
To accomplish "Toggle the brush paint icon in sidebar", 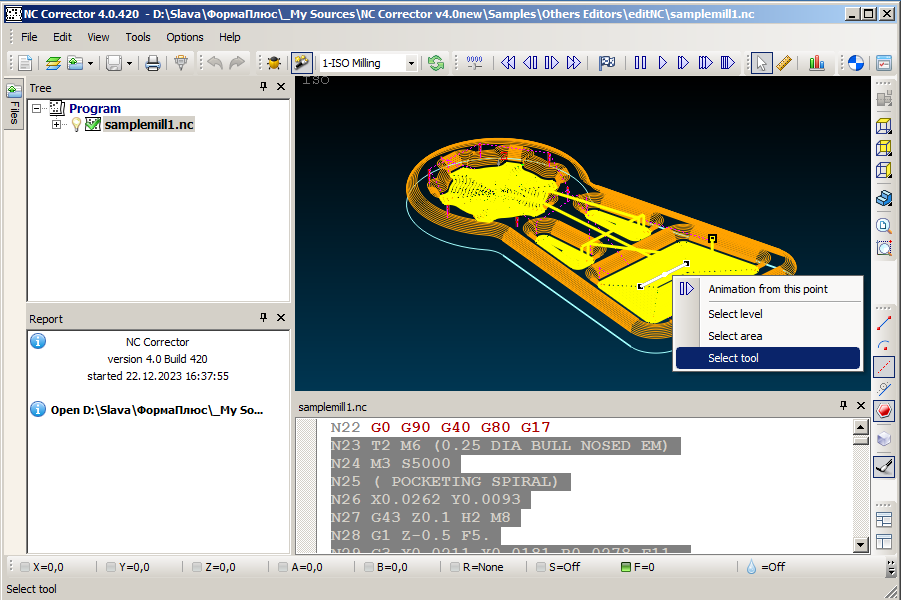I will tap(884, 466).
